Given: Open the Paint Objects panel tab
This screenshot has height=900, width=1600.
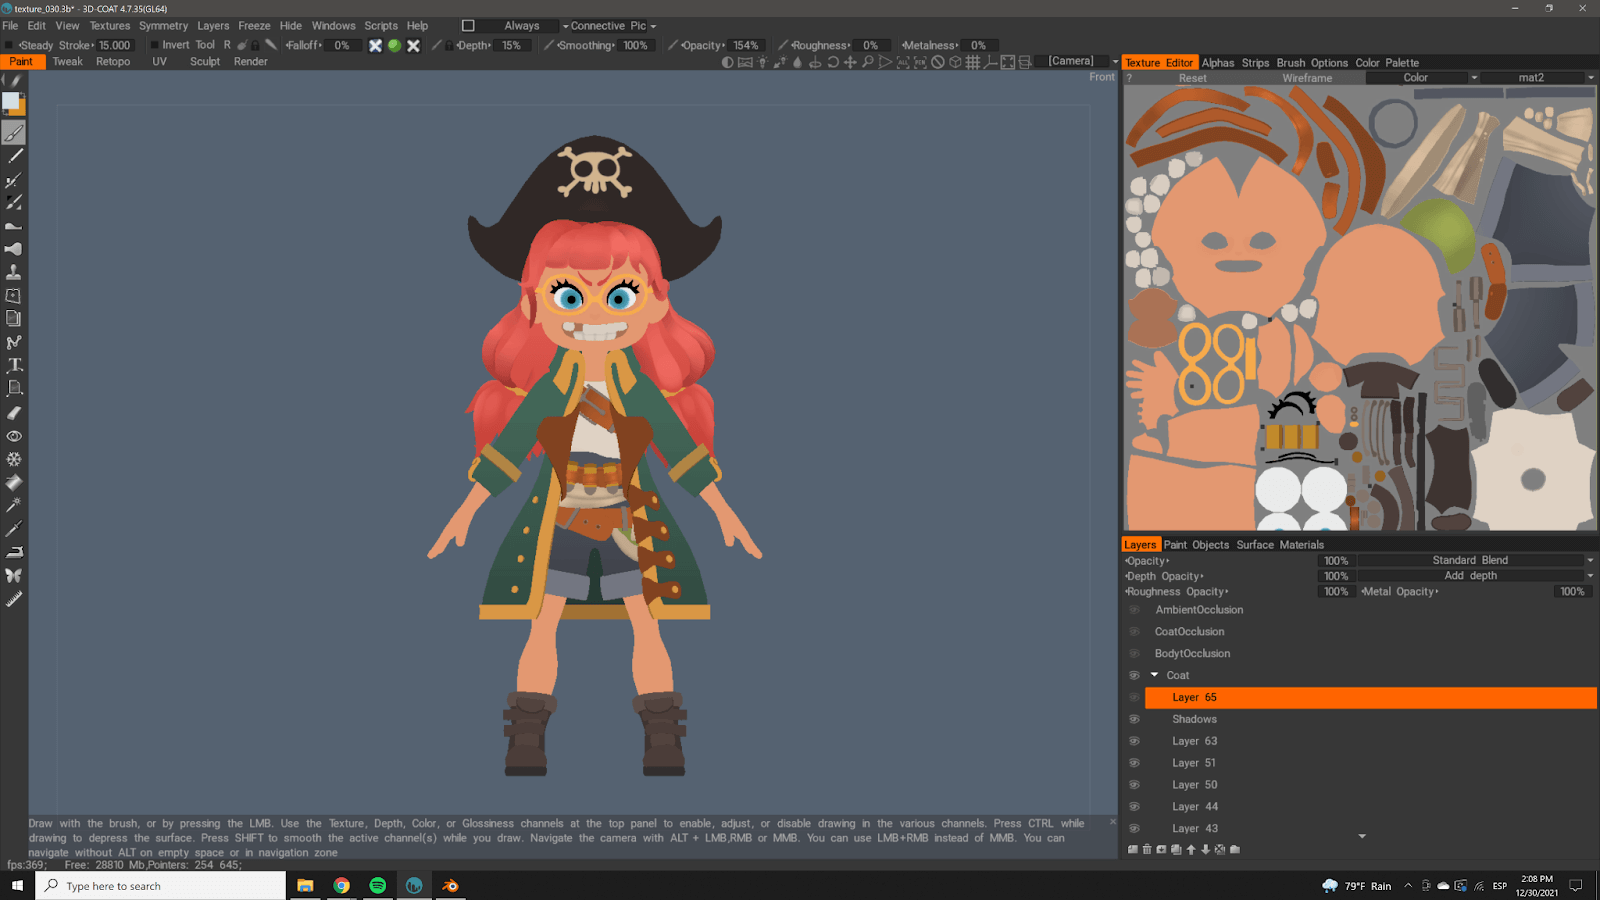Looking at the screenshot, I should (x=1196, y=545).
